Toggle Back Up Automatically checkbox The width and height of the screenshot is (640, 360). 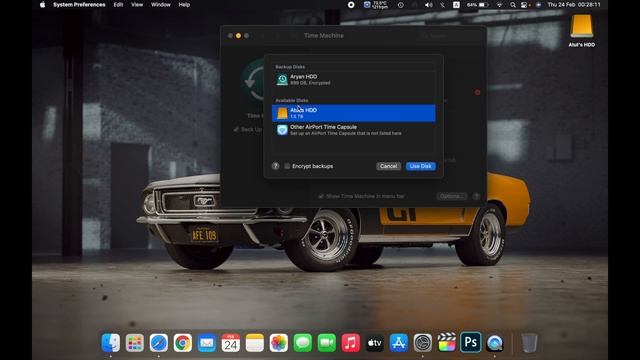tap(236, 129)
